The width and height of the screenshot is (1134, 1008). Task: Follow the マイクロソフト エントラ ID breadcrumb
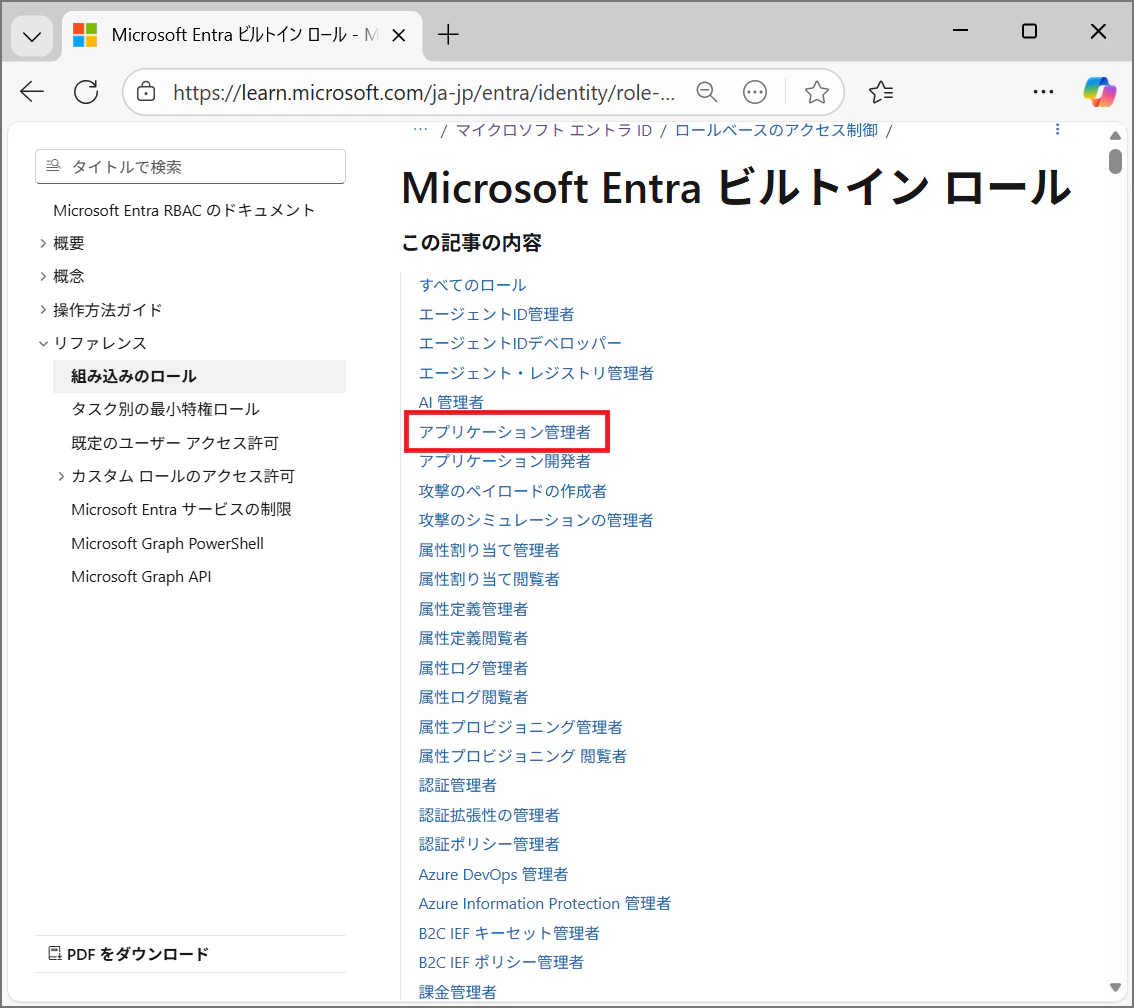554,130
